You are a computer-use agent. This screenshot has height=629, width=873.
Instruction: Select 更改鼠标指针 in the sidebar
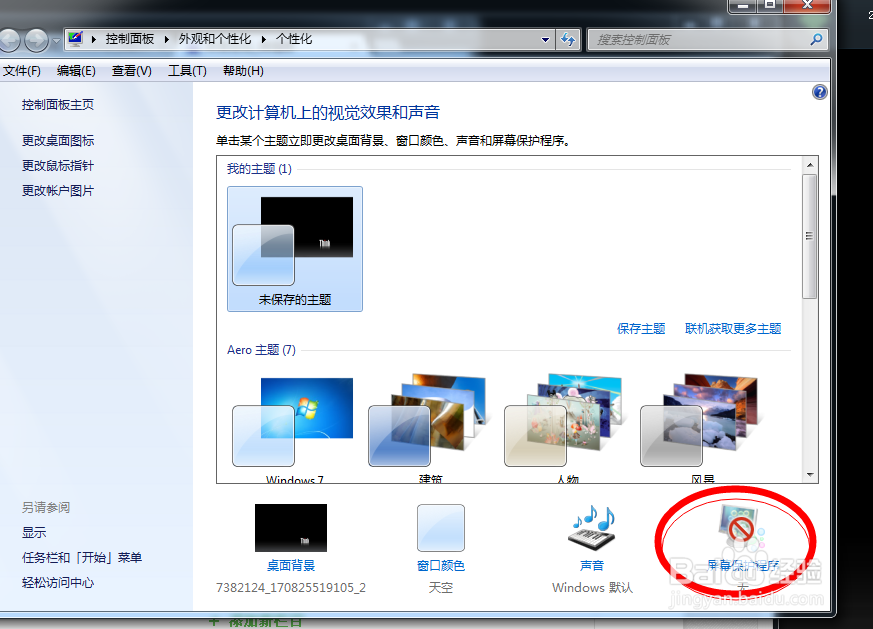pyautogui.click(x=58, y=165)
